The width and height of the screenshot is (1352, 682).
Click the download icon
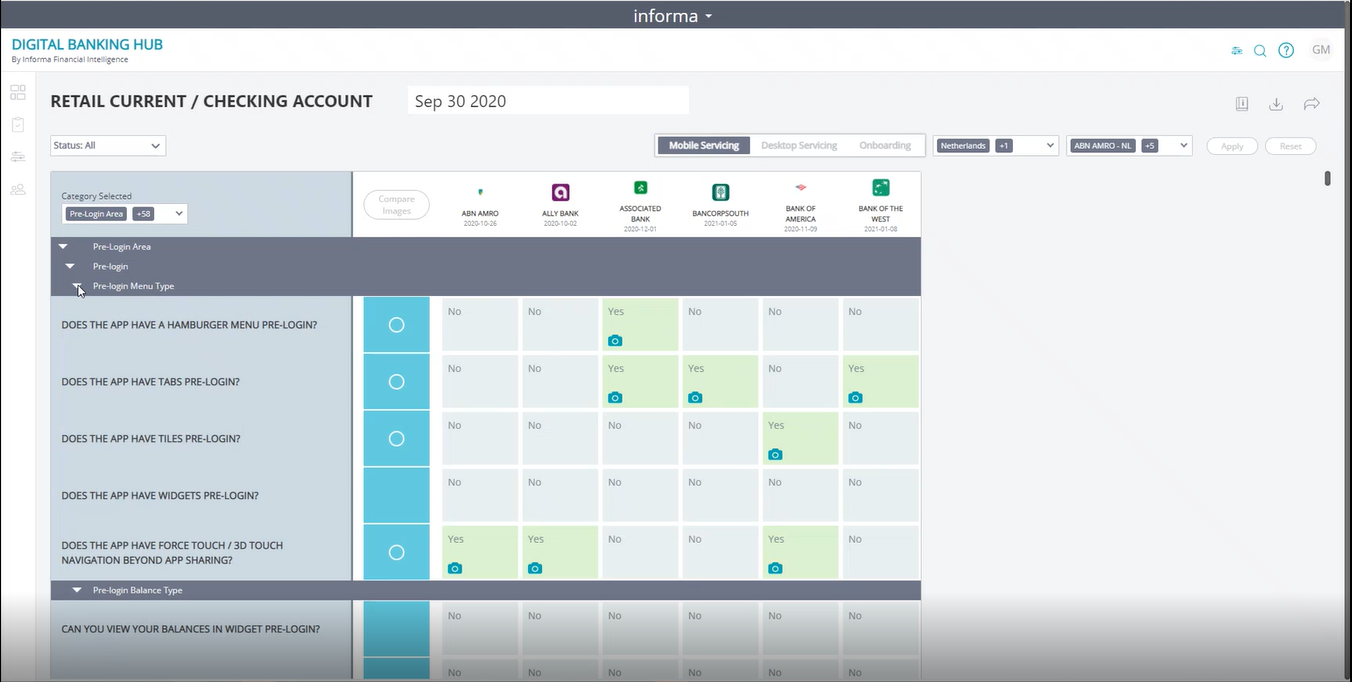coord(1276,103)
